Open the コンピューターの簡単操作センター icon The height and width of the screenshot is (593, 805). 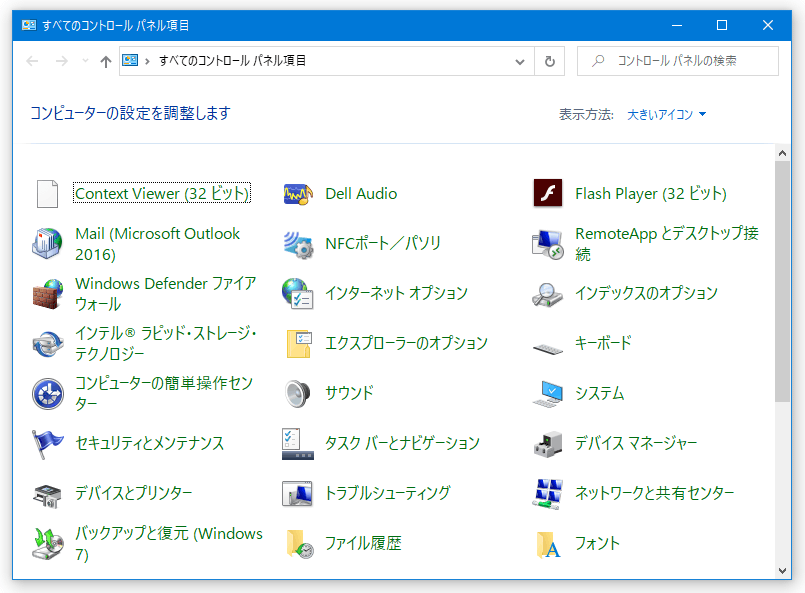pos(48,394)
